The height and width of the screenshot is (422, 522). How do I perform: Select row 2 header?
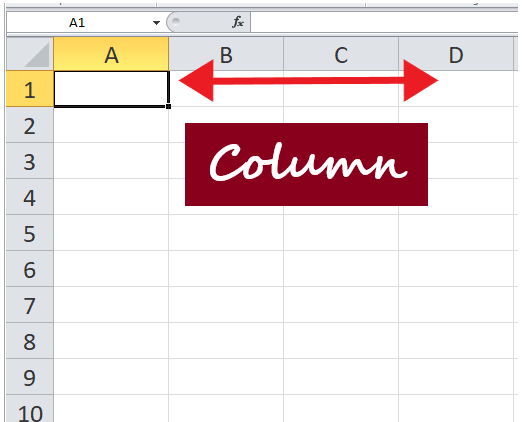coord(30,125)
